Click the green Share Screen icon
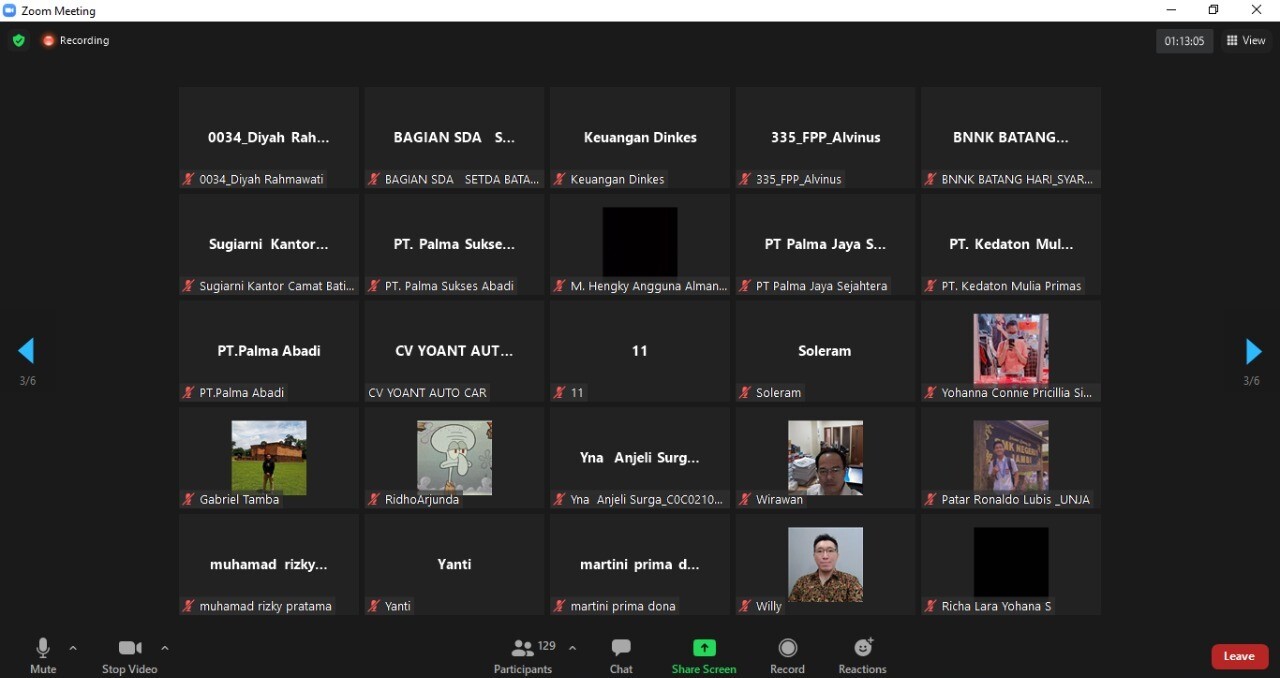 [704, 648]
